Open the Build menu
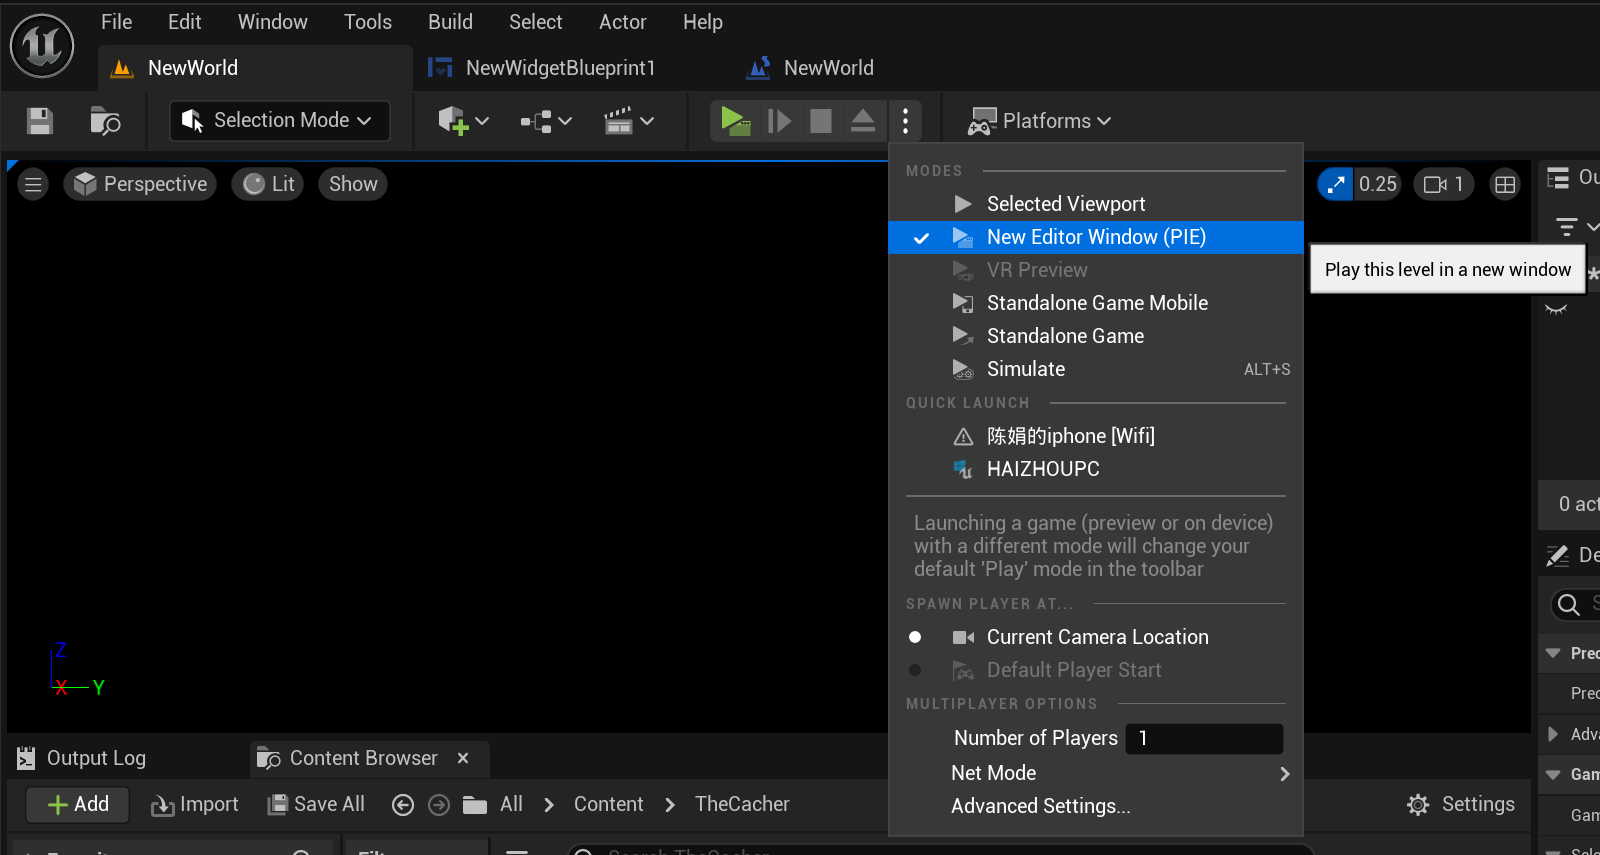 (x=450, y=22)
